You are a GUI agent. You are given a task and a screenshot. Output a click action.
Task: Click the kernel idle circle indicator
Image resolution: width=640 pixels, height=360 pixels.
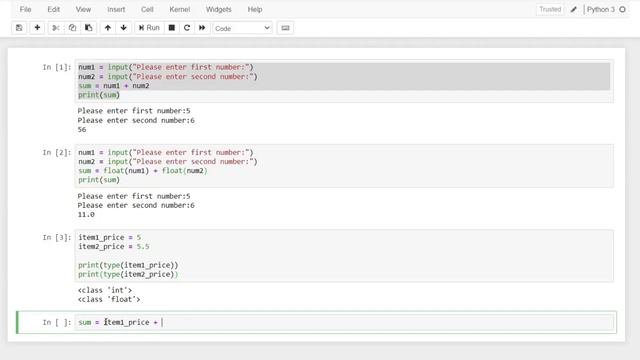point(622,9)
